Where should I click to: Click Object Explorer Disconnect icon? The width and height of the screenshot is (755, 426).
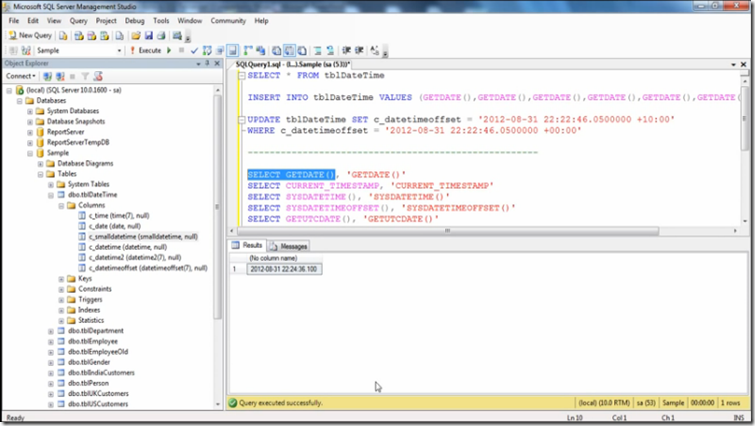[x=60, y=76]
